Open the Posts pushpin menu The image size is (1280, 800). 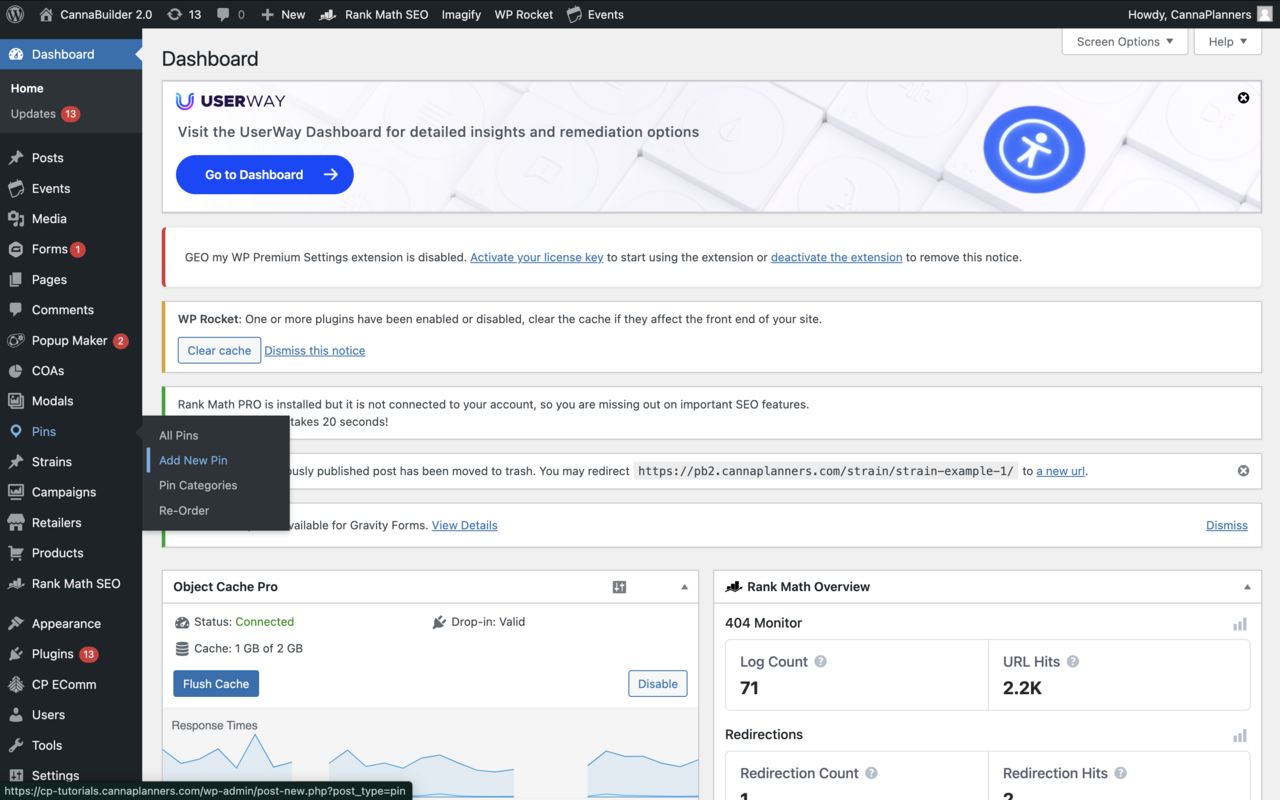pyautogui.click(x=71, y=158)
